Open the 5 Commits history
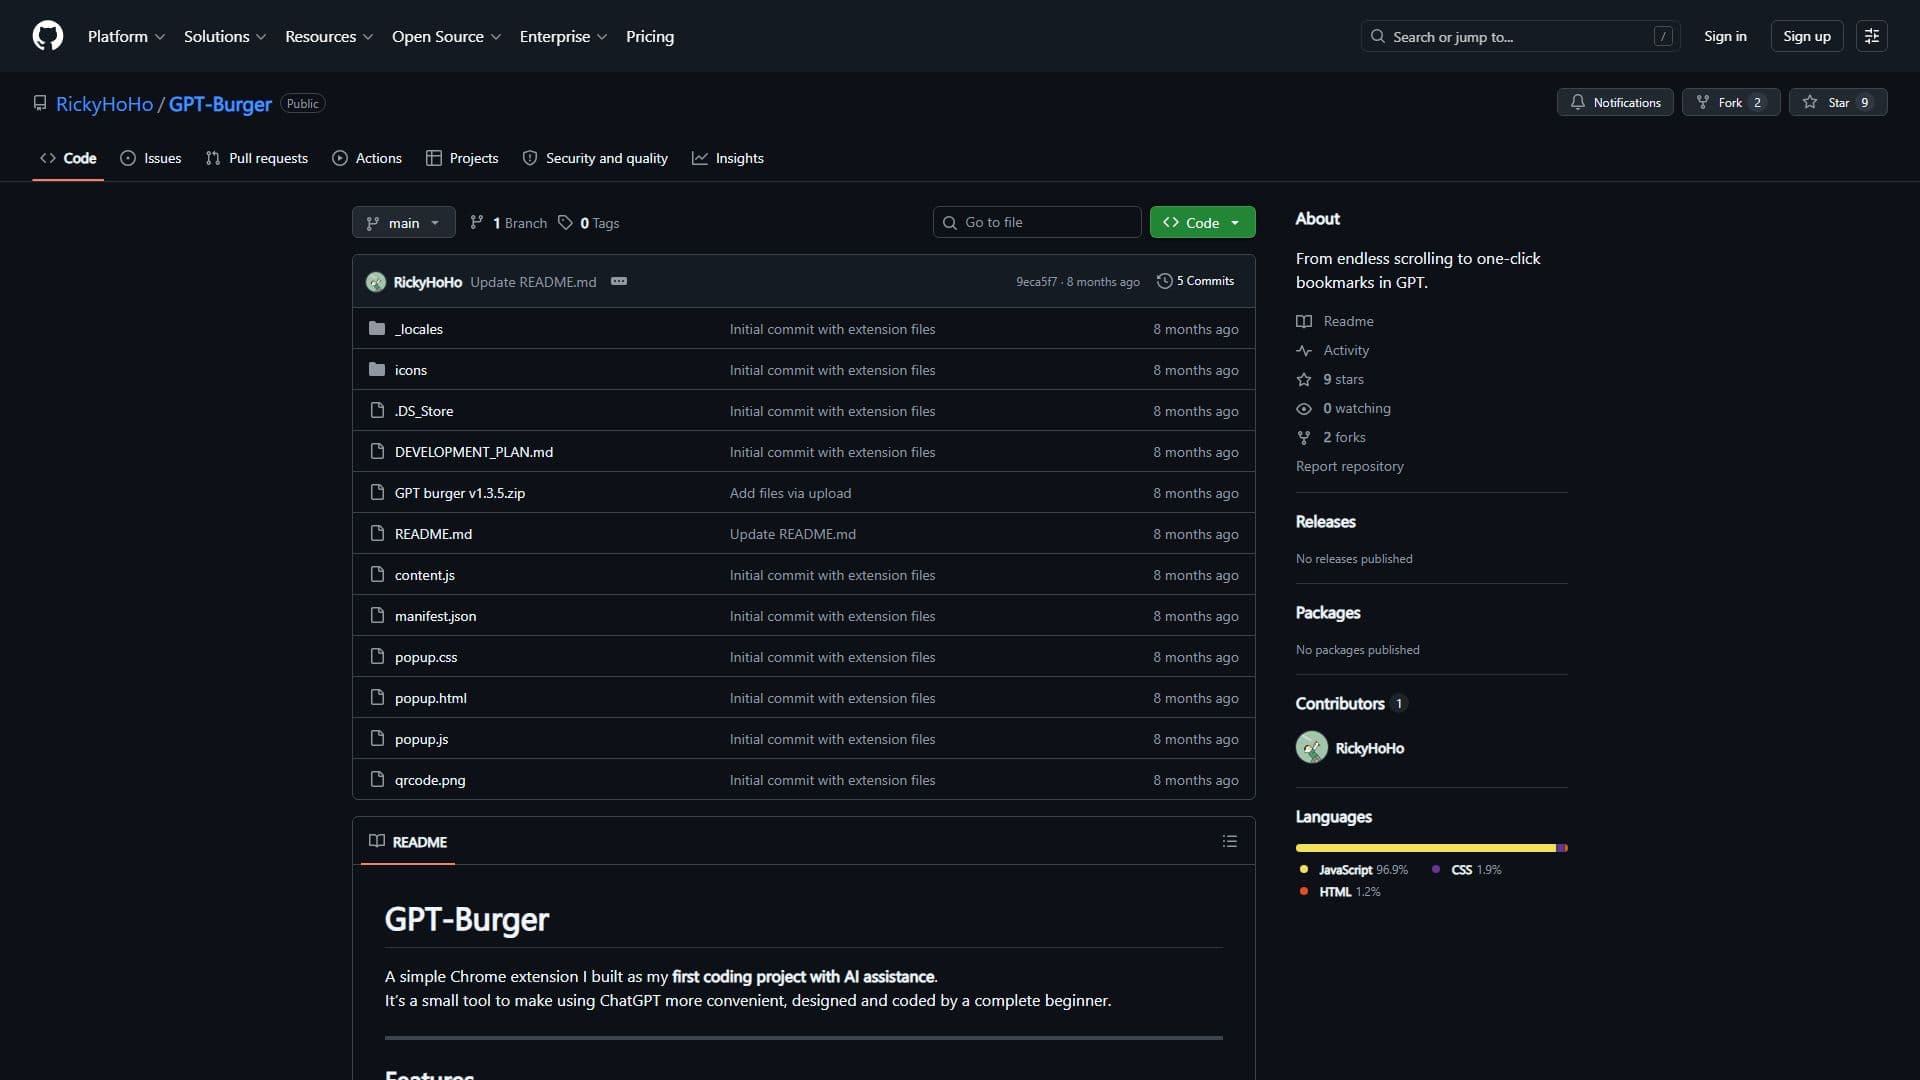The image size is (1920, 1080). coord(1195,281)
